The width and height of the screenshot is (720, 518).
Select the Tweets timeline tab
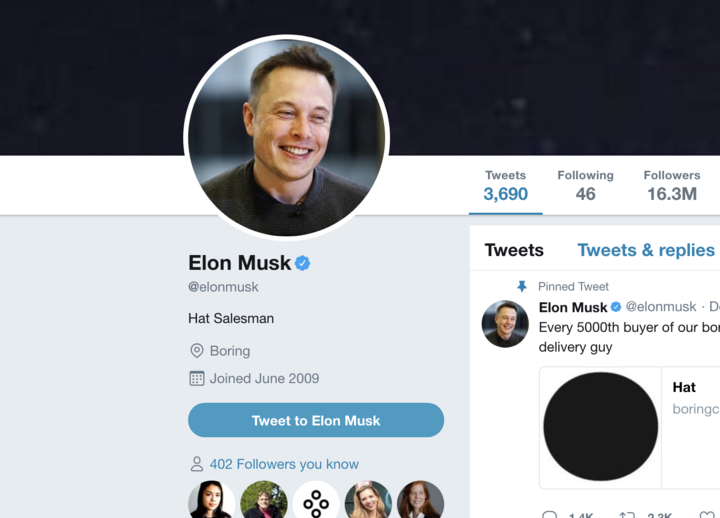coord(514,250)
